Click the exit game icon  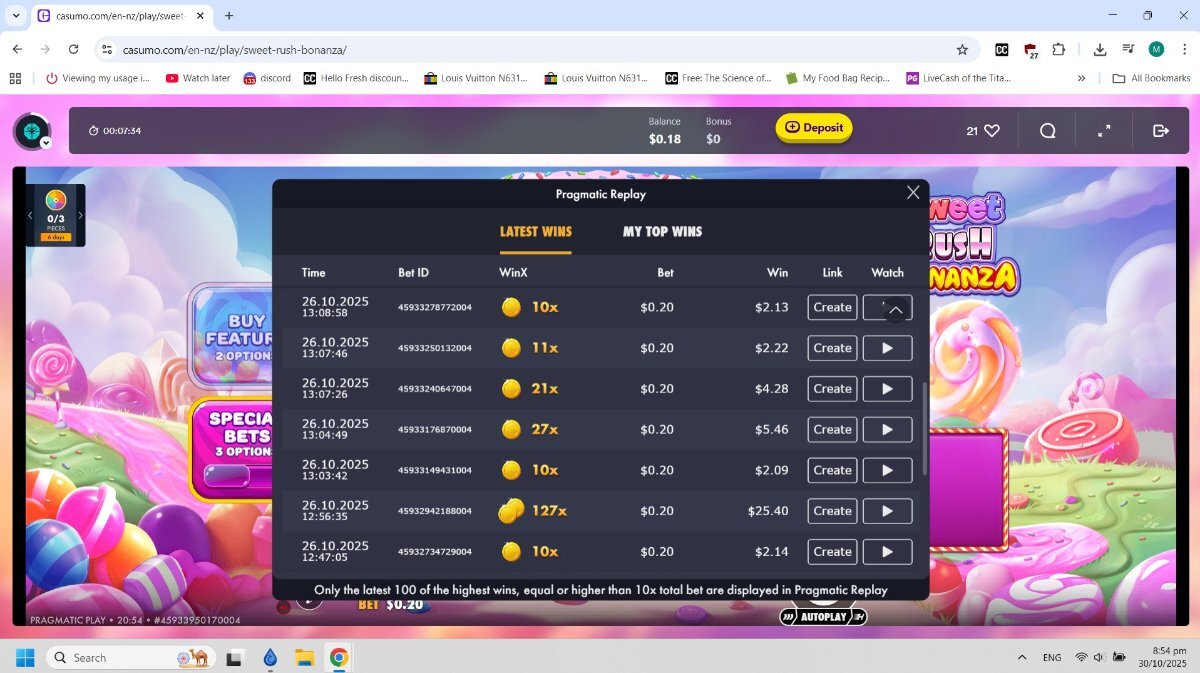tap(1160, 131)
